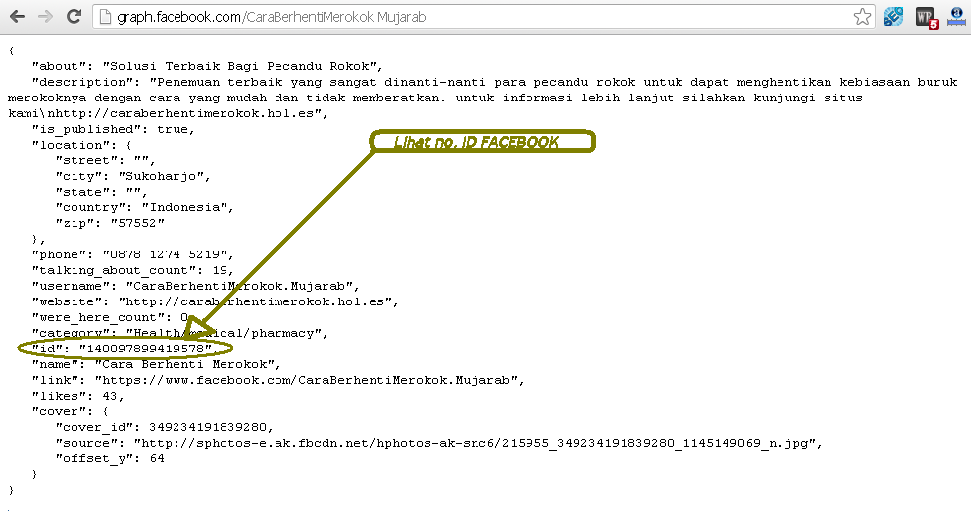Bookmark the page with the star icon
The width and height of the screenshot is (971, 511).
[862, 17]
